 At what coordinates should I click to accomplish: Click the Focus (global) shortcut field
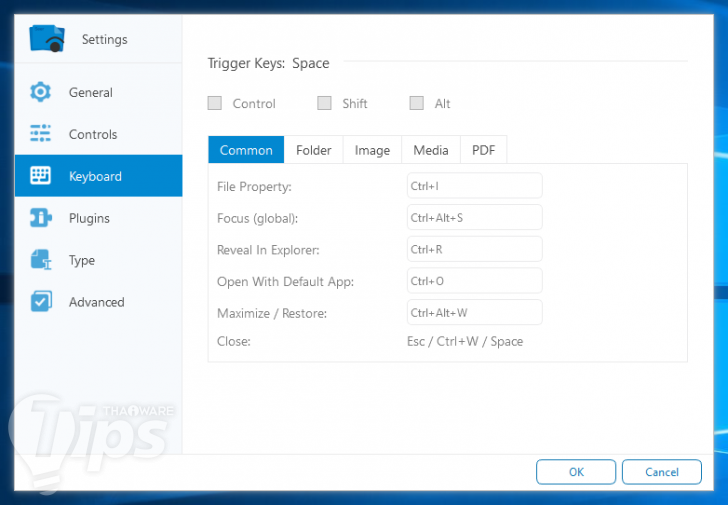pos(474,218)
